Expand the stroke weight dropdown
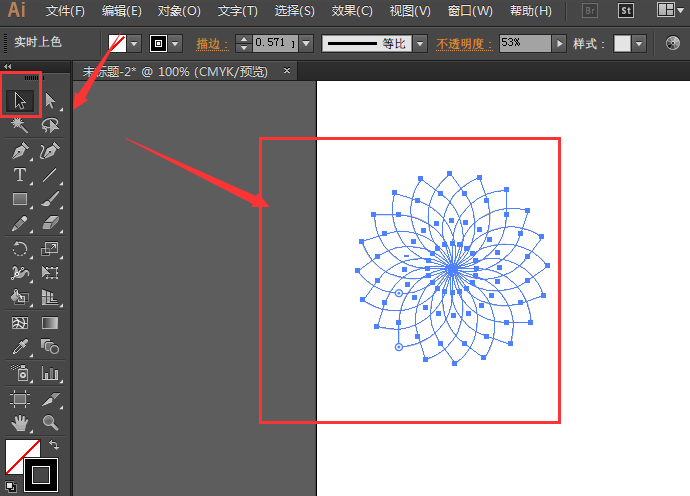The width and height of the screenshot is (690, 496). point(306,44)
